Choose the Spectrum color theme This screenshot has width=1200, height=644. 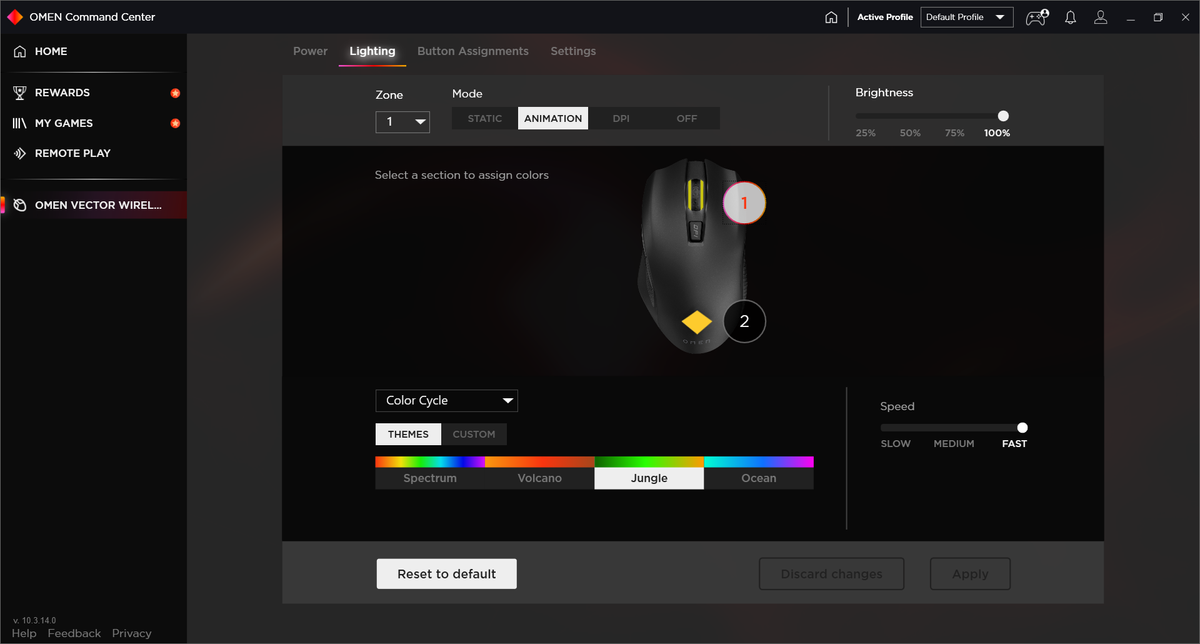(x=430, y=473)
